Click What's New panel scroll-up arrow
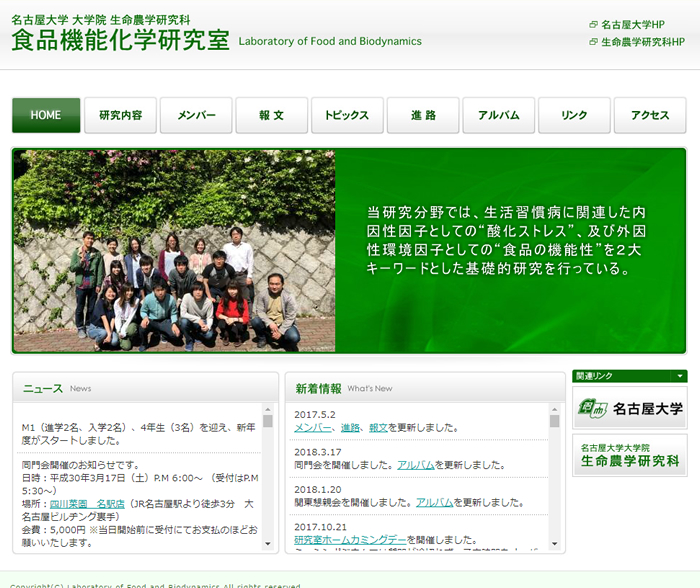 pos(554,409)
